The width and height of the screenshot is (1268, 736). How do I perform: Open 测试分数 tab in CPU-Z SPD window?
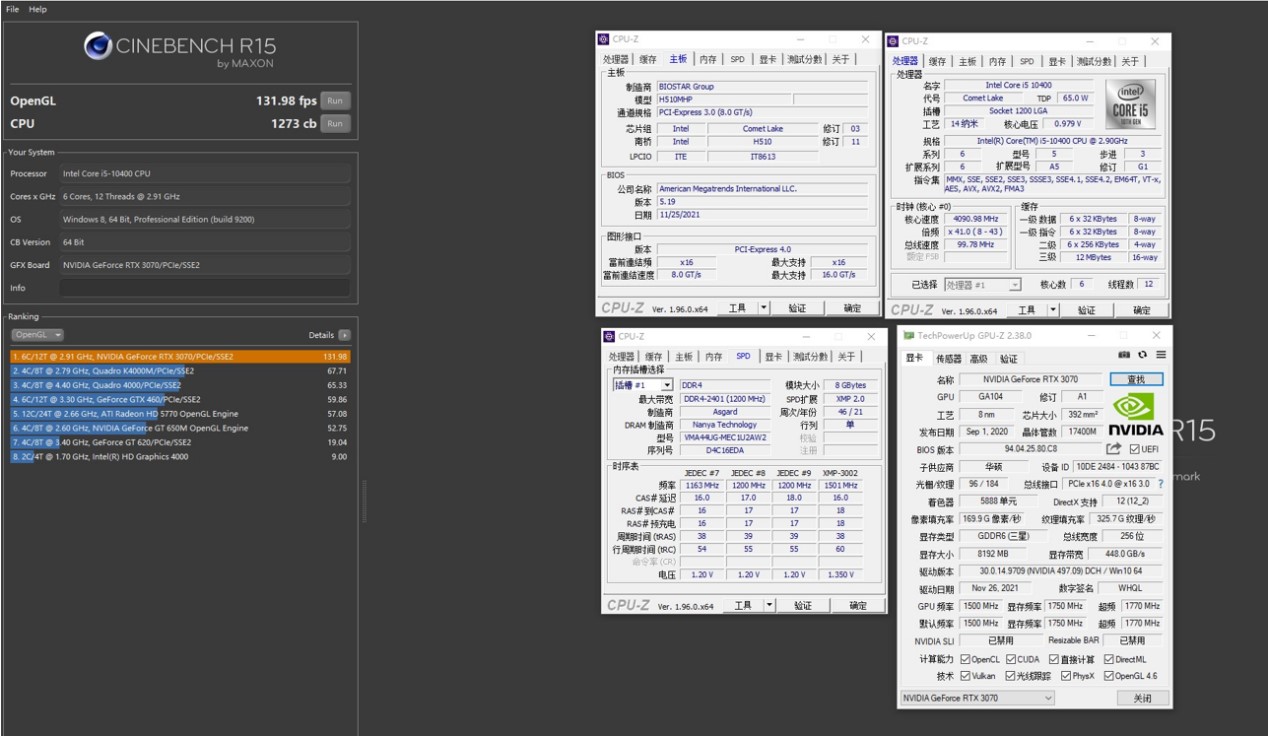[x=810, y=356]
